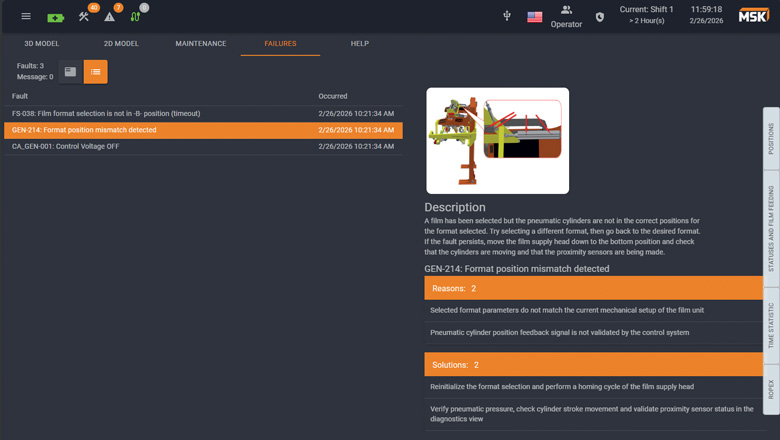Click the MSK logo
This screenshot has height=440, width=780.
coord(753,16)
